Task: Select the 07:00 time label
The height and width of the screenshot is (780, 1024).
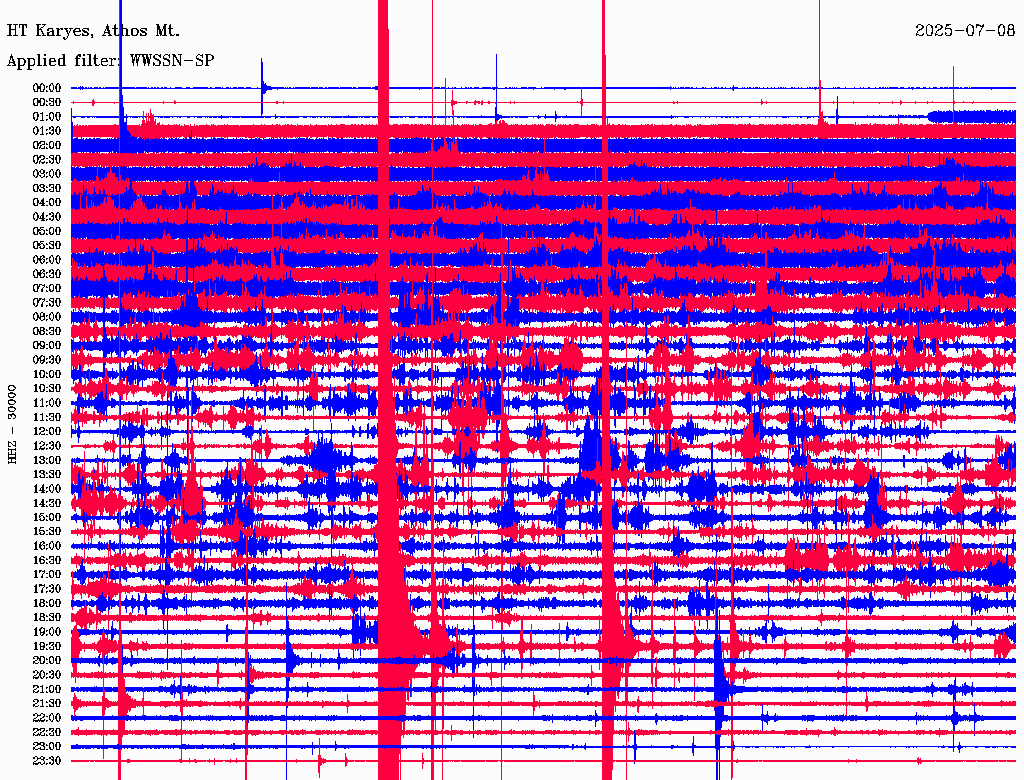Action: point(47,289)
